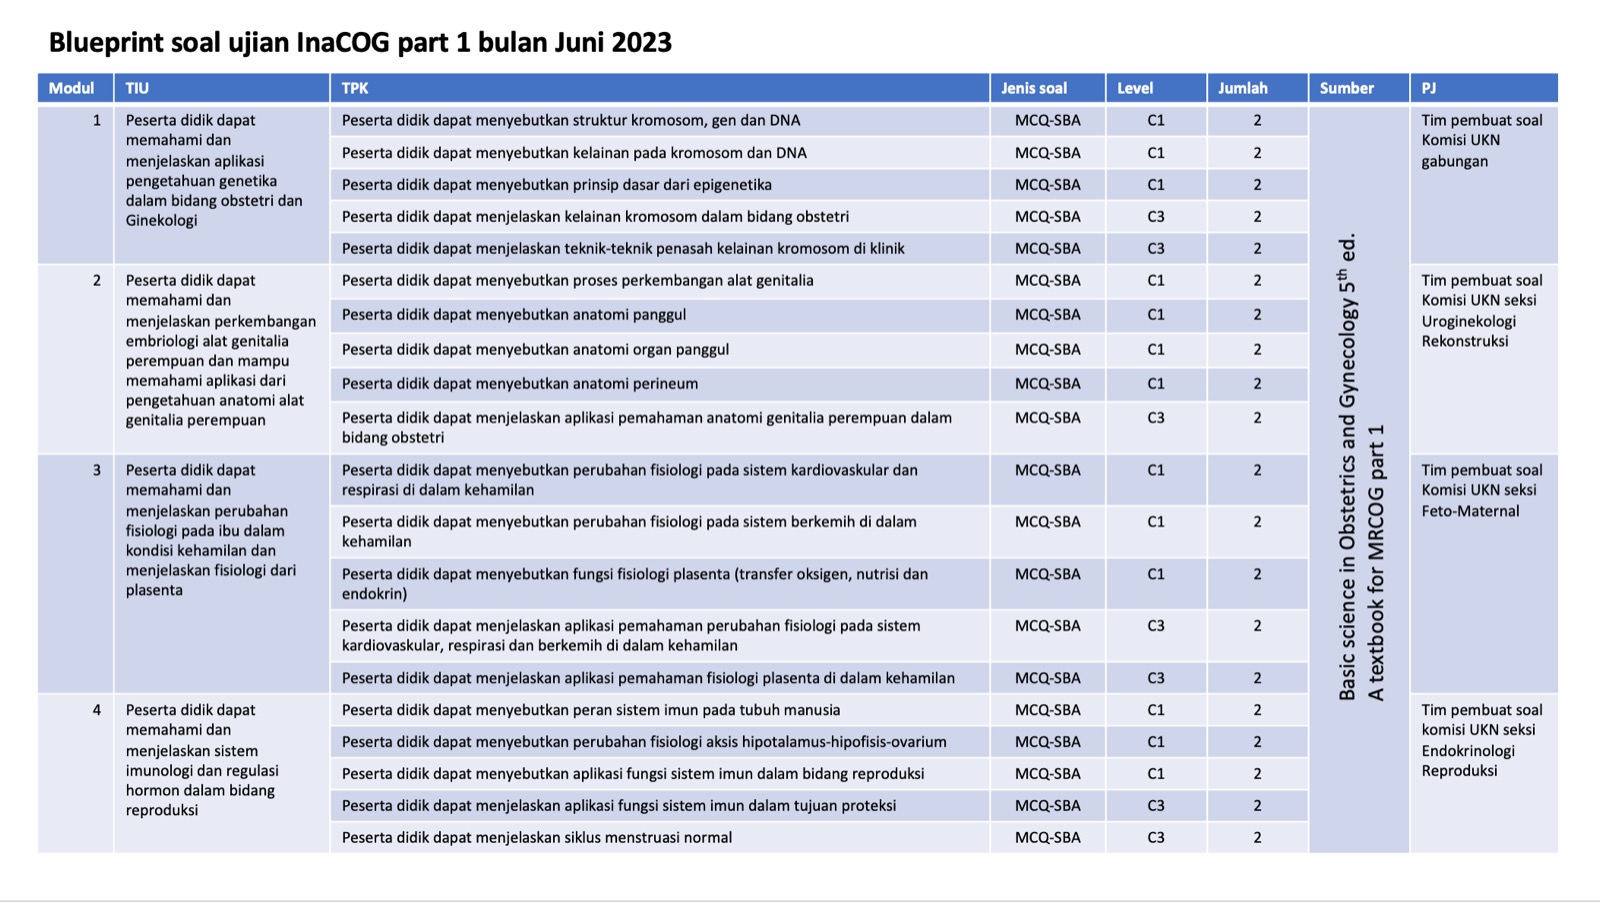The height and width of the screenshot is (902, 1600).
Task: Select the 'prinsip dasar dari epigenetika' cell
Action: [556, 185]
